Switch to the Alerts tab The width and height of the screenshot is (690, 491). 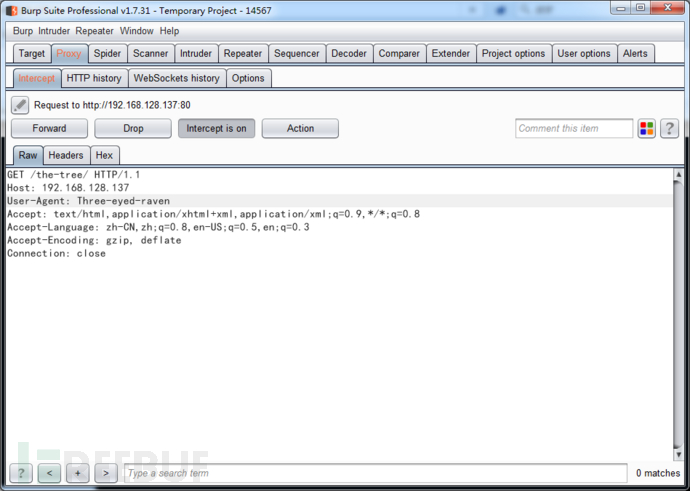coord(635,54)
